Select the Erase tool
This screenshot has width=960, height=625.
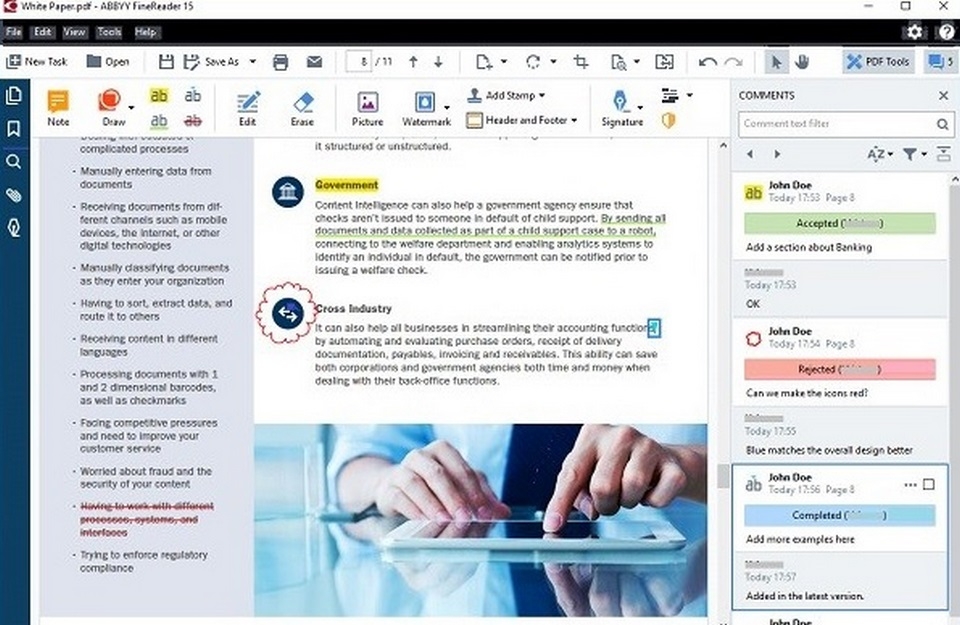click(302, 108)
